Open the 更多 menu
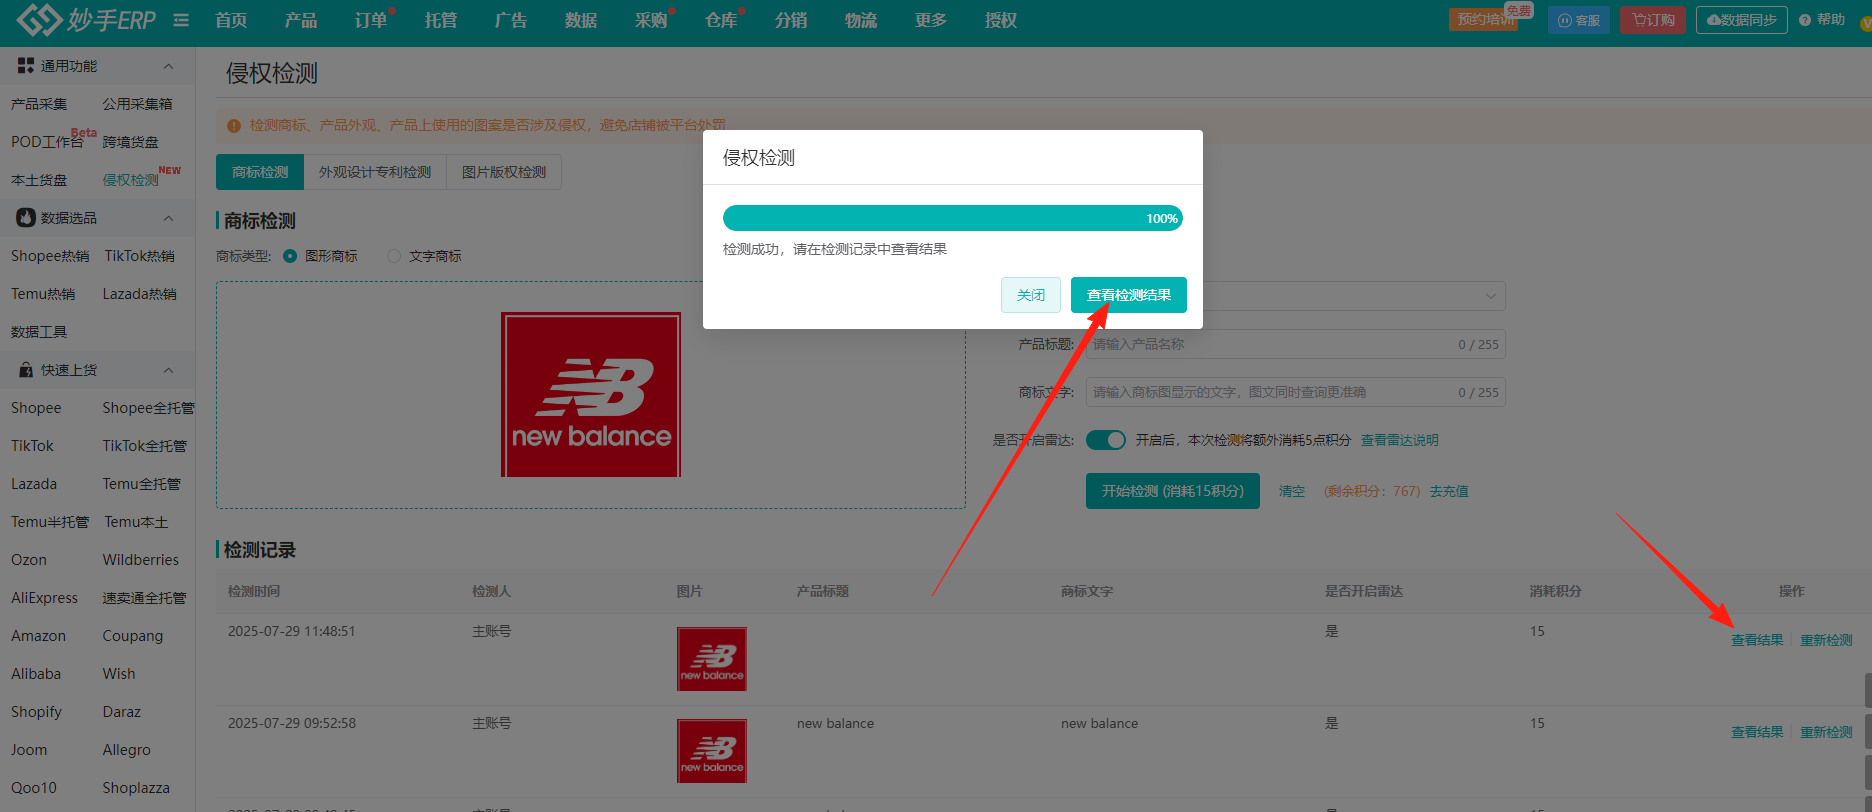The height and width of the screenshot is (812, 1872). click(931, 20)
